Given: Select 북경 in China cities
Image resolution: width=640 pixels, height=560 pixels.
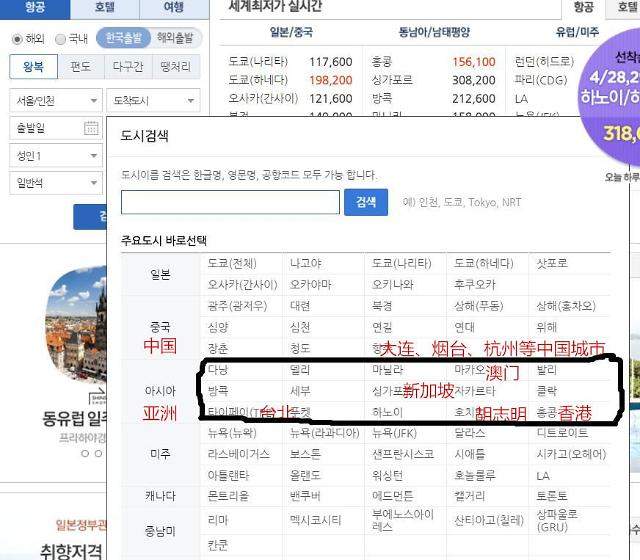Looking at the screenshot, I should point(382,306).
